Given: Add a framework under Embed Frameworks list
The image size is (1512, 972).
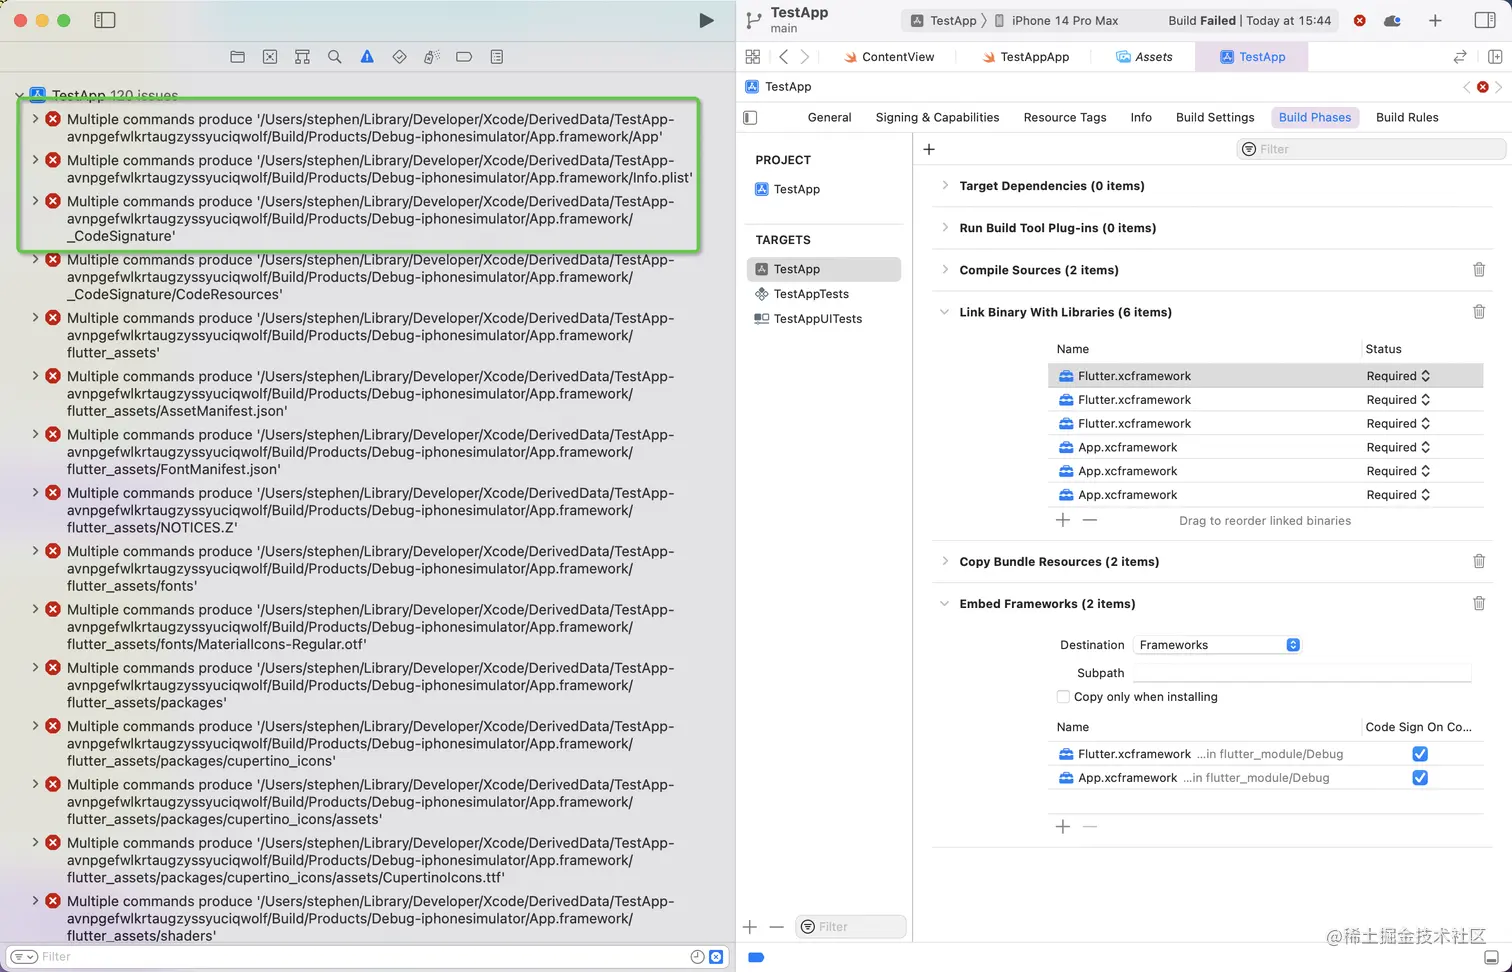Looking at the screenshot, I should click(1063, 826).
